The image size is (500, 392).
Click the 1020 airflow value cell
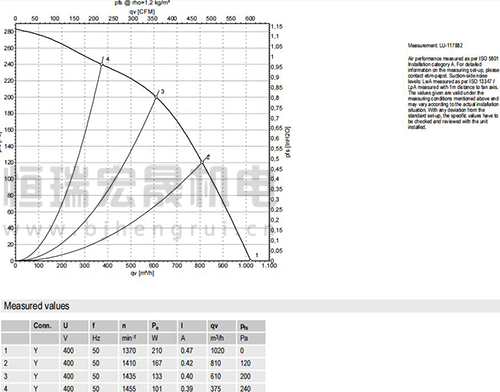[217, 351]
